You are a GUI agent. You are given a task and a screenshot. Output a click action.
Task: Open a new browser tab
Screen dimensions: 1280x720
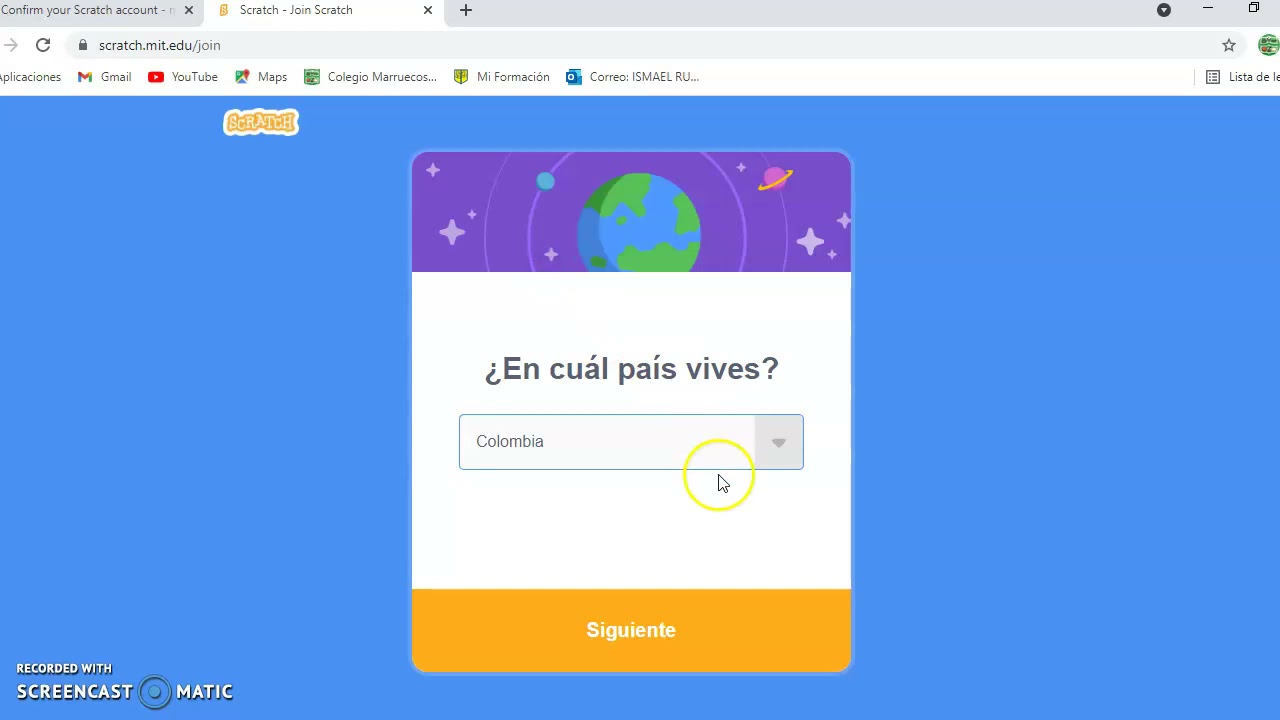tap(466, 10)
